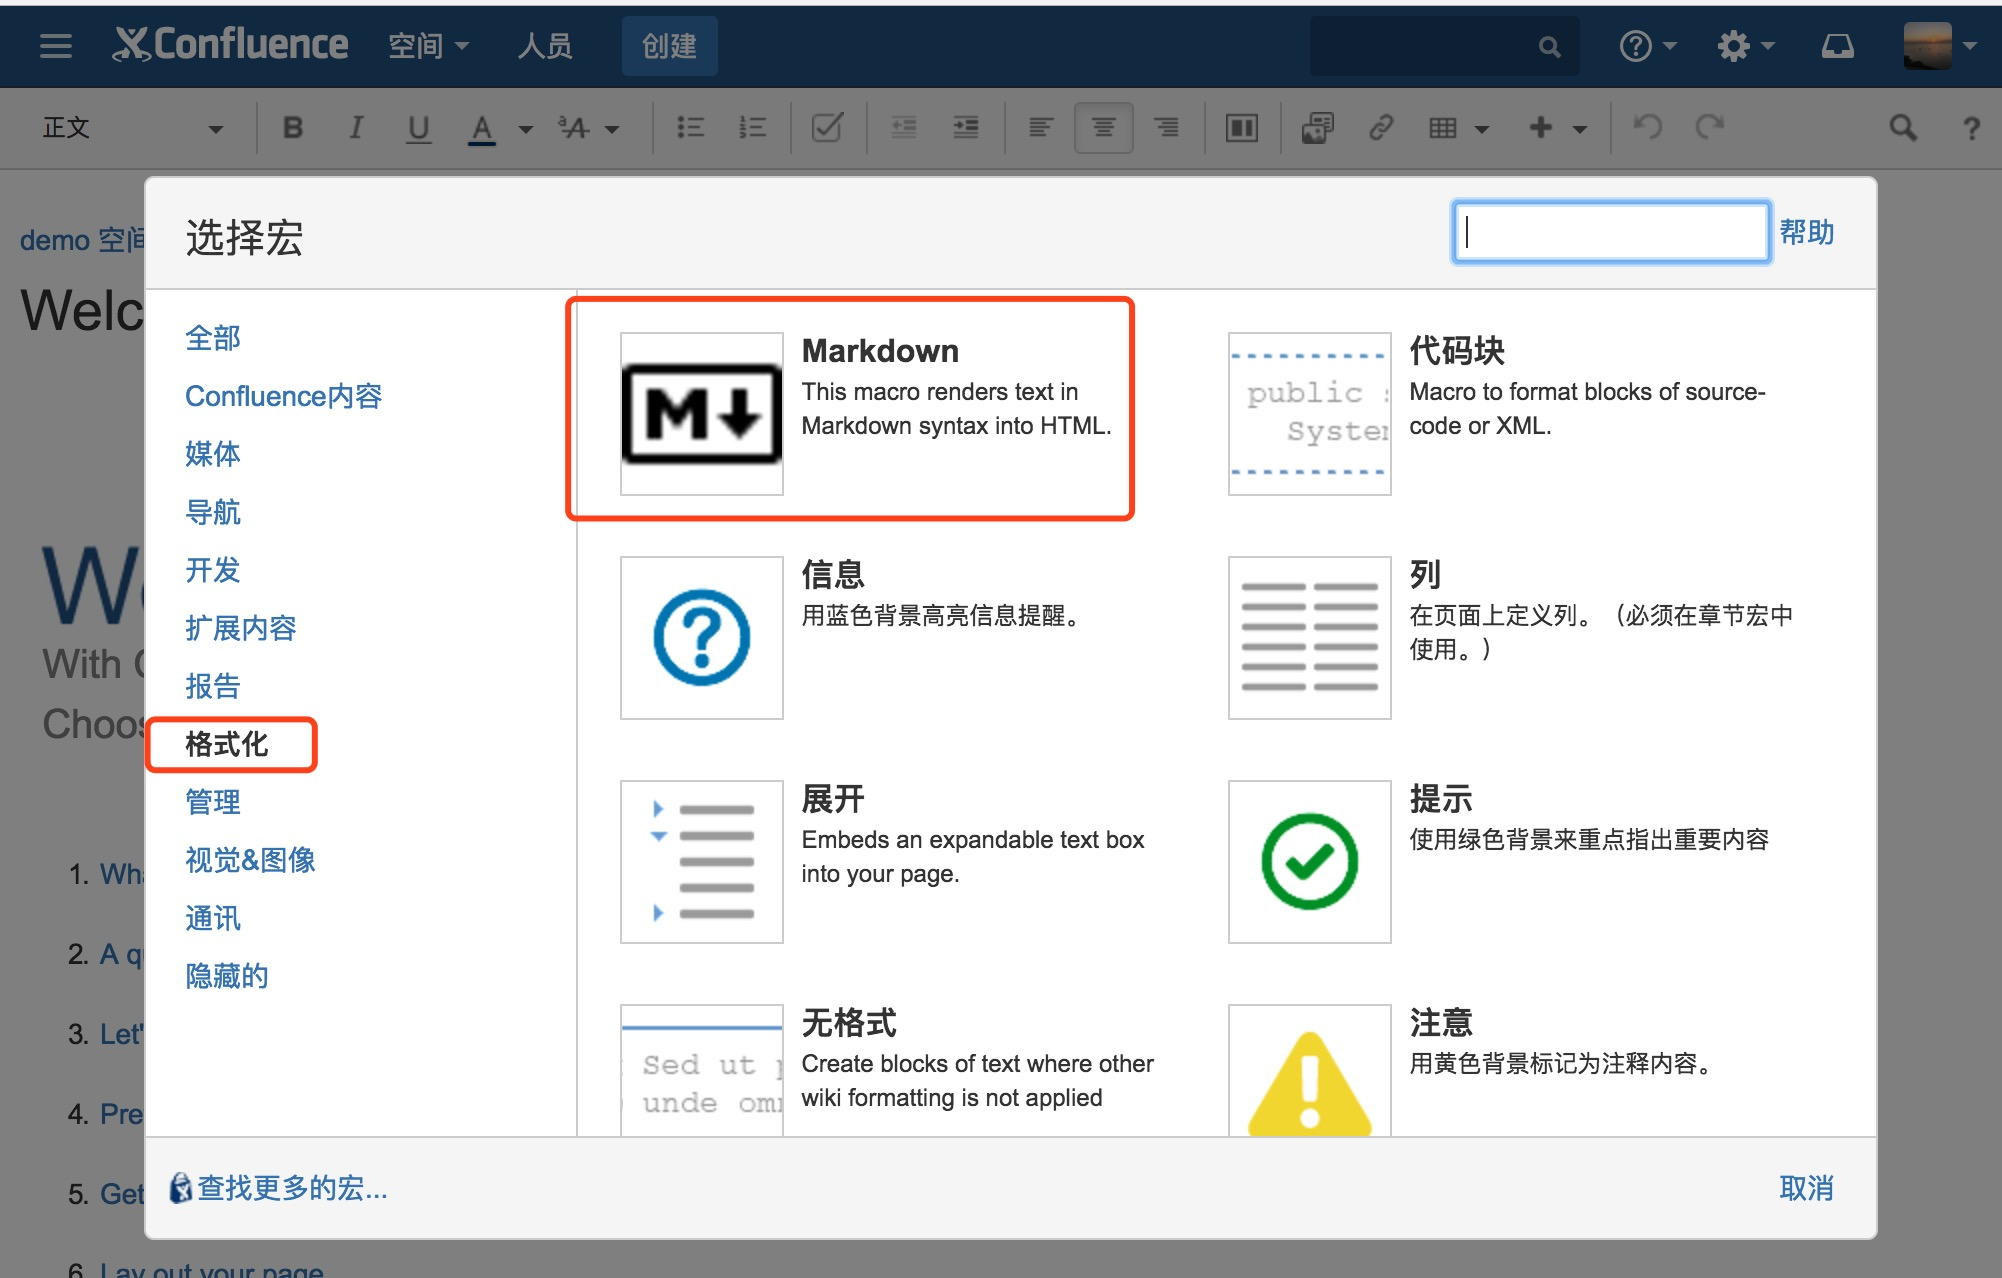Expand the 空间 spaces dropdown menu
Viewport: 2002px width, 1278px height.
(x=428, y=46)
